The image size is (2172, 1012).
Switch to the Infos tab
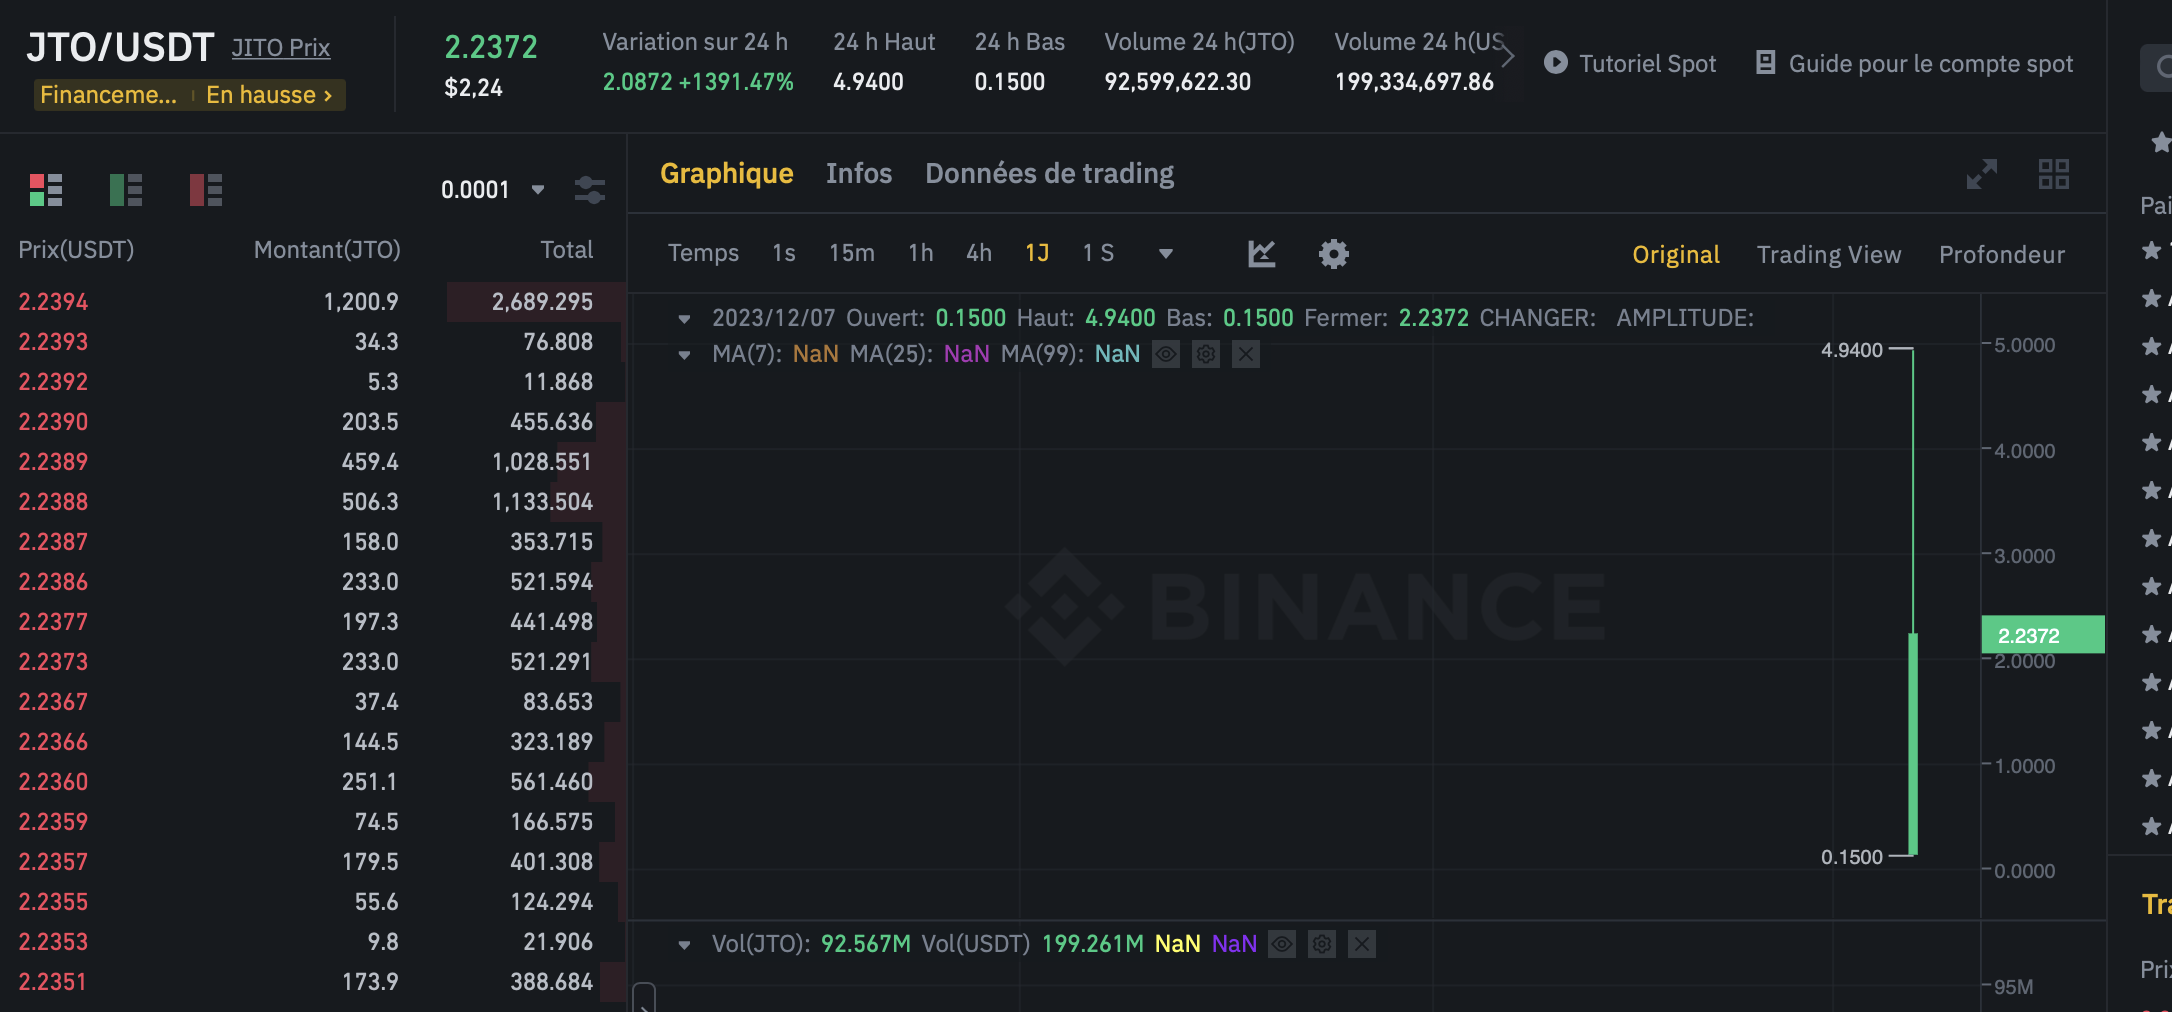(x=859, y=174)
